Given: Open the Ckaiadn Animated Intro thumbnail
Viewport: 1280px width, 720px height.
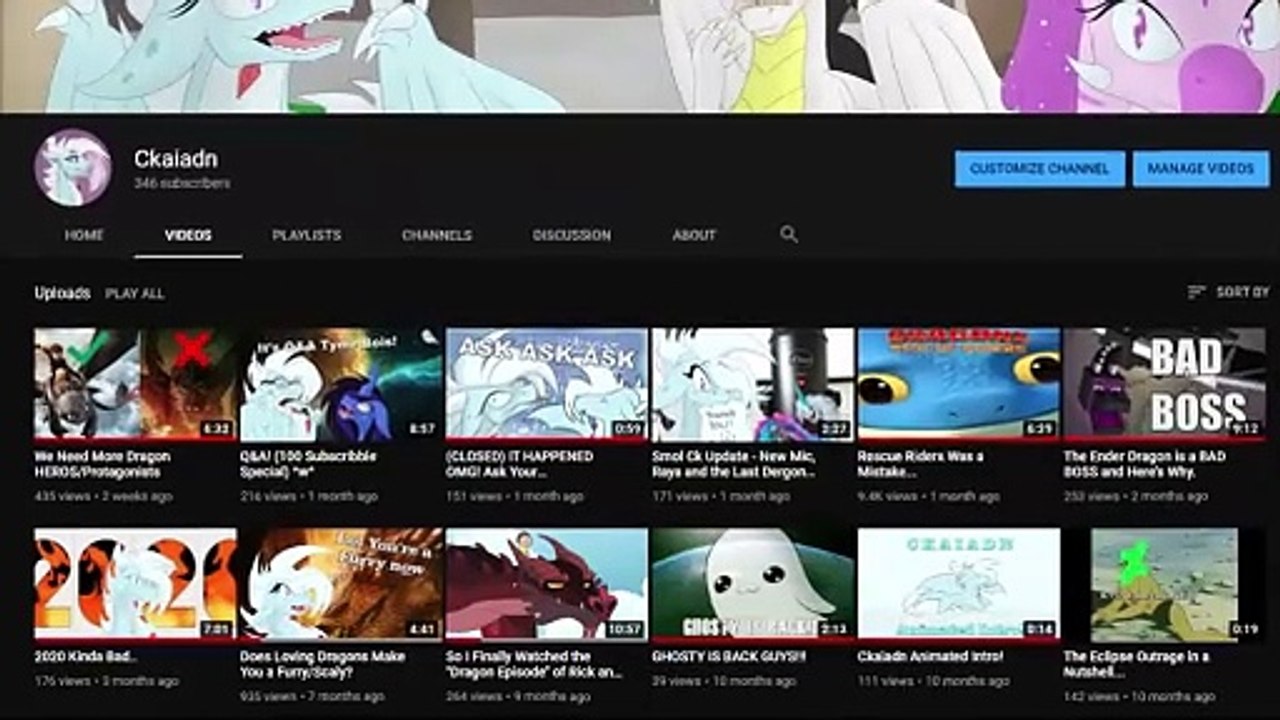Looking at the screenshot, I should click(x=959, y=585).
